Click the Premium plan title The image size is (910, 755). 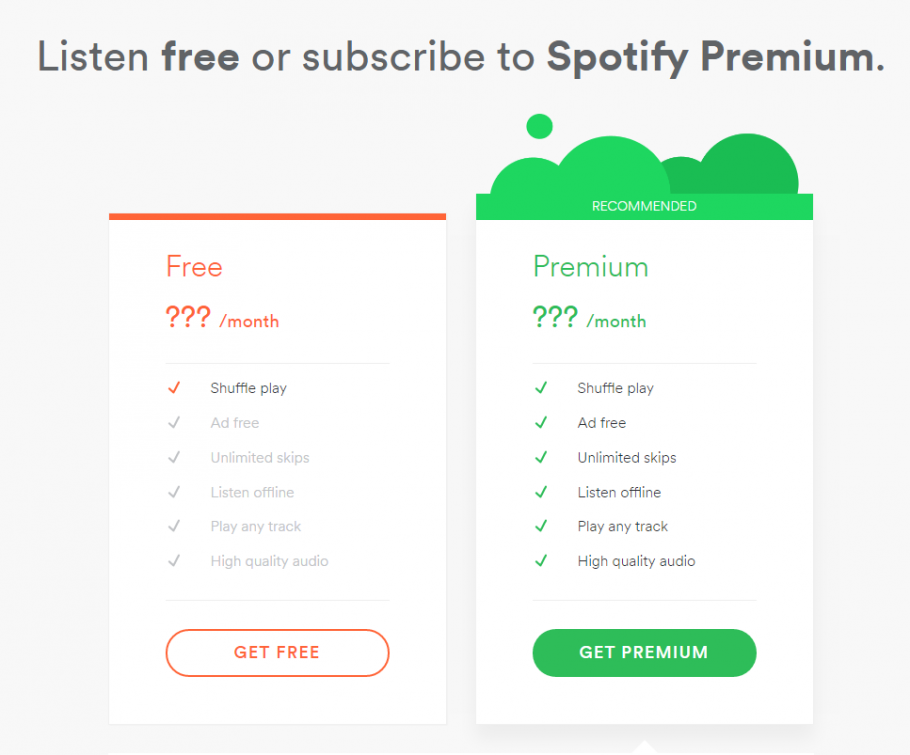click(x=590, y=267)
